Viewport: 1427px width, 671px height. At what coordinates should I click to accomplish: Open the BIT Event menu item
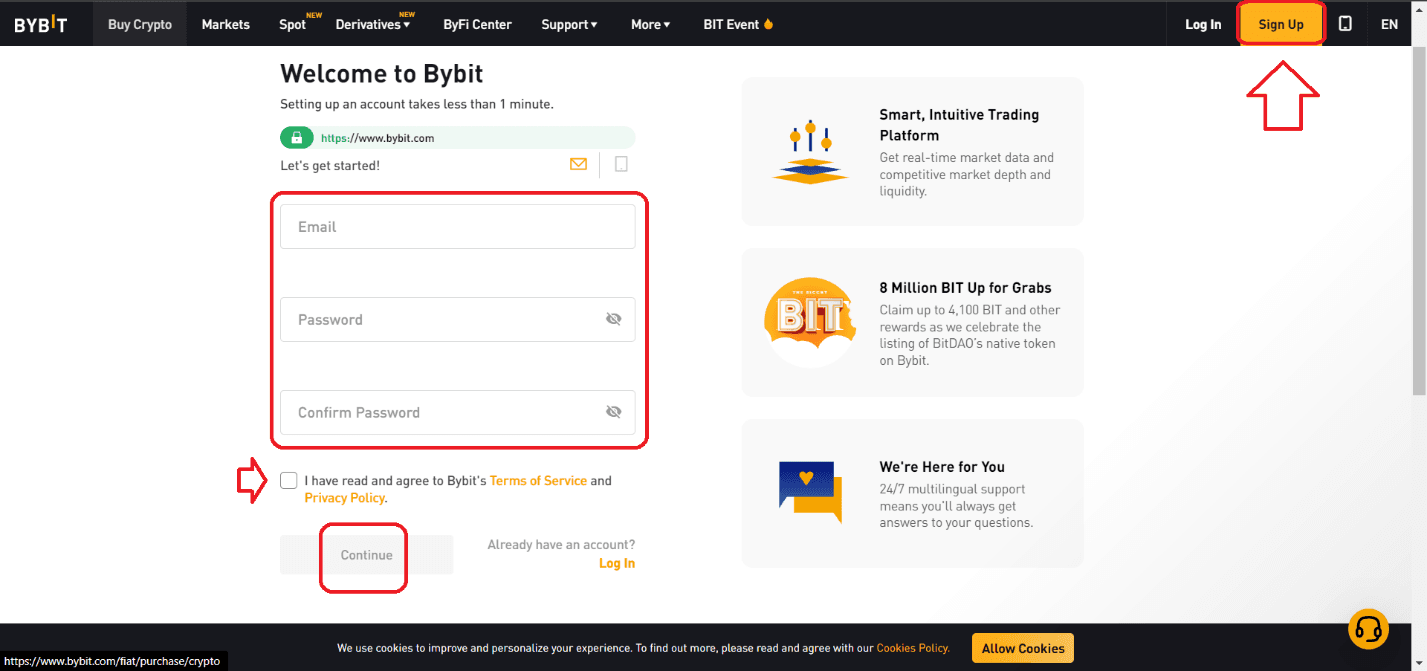click(739, 24)
